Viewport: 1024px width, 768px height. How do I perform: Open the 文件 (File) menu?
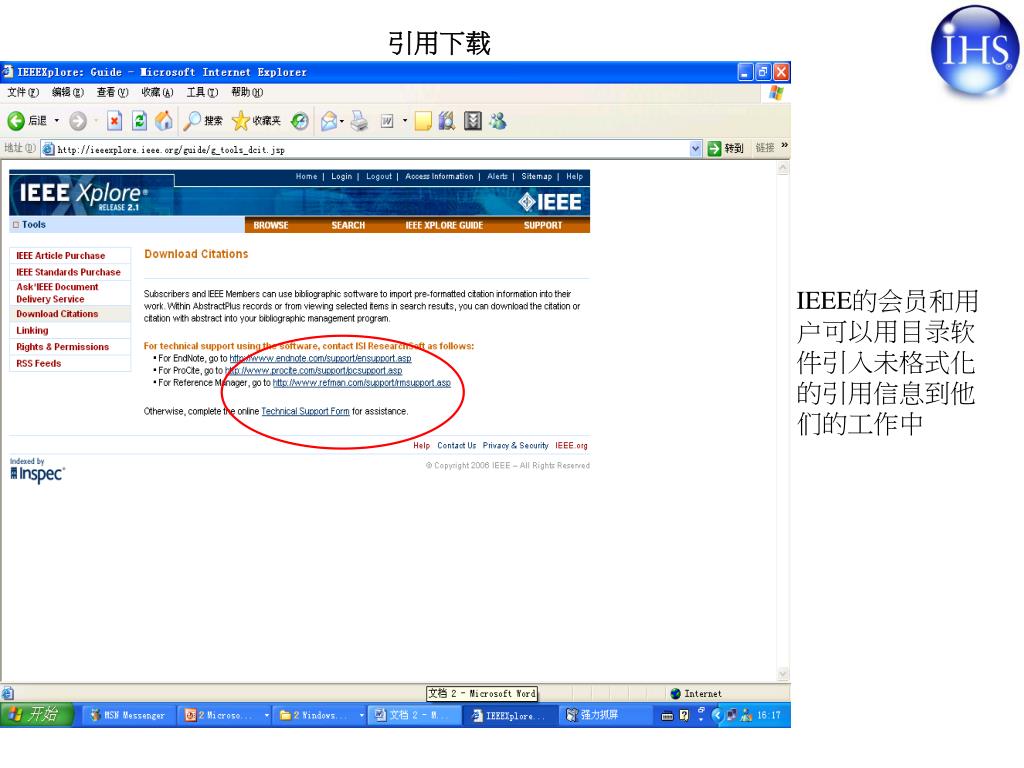point(23,92)
